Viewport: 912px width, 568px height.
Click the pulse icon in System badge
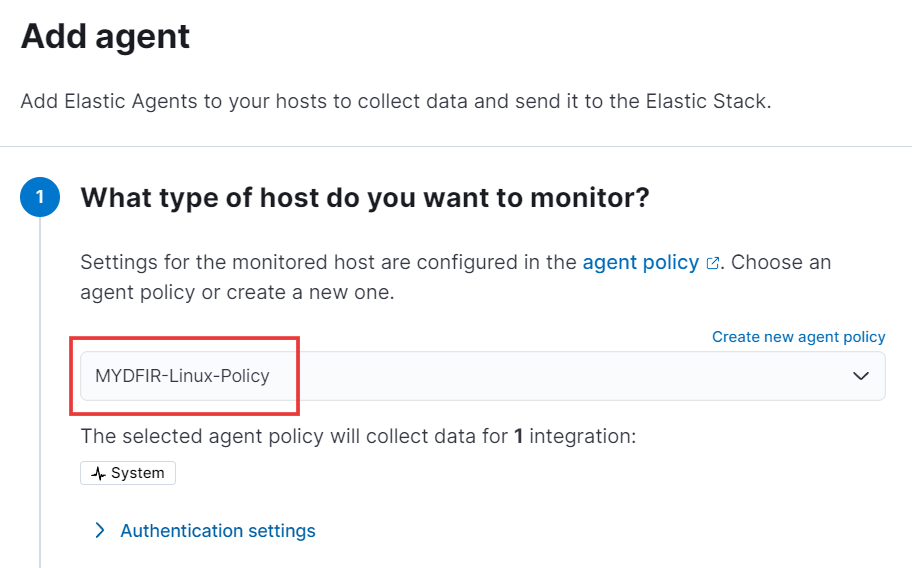98,473
